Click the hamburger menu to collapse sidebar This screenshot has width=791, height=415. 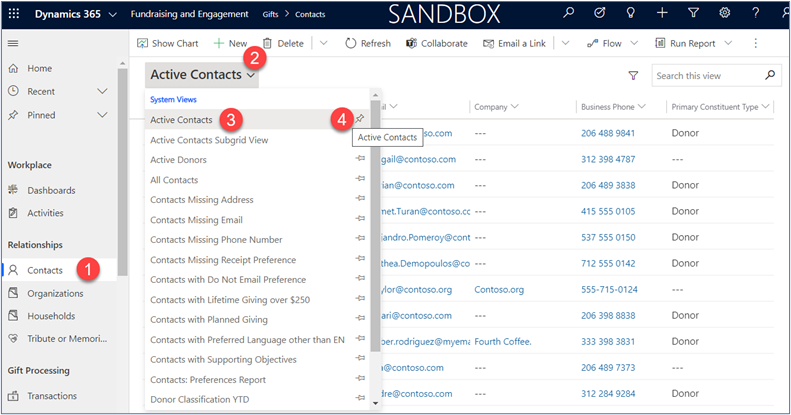click(x=13, y=44)
